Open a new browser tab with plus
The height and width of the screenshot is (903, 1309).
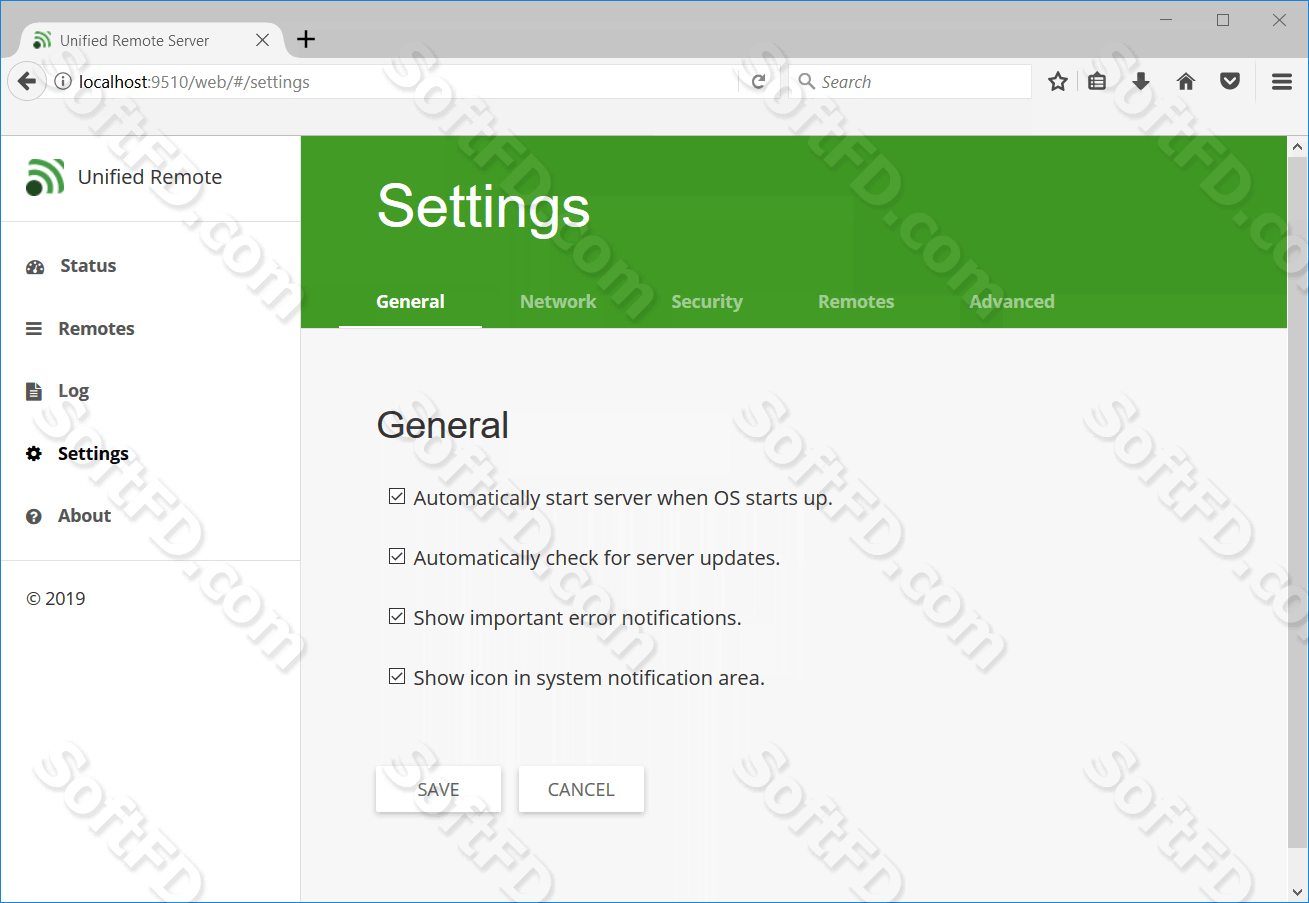307,40
